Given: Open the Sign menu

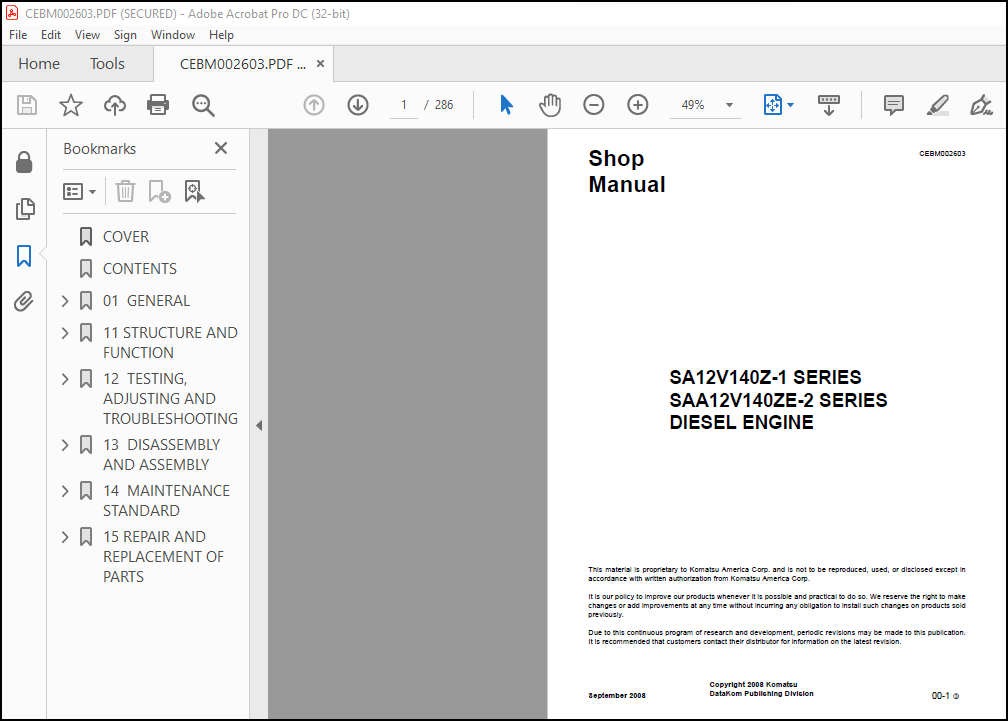Looking at the screenshot, I should pos(125,35).
